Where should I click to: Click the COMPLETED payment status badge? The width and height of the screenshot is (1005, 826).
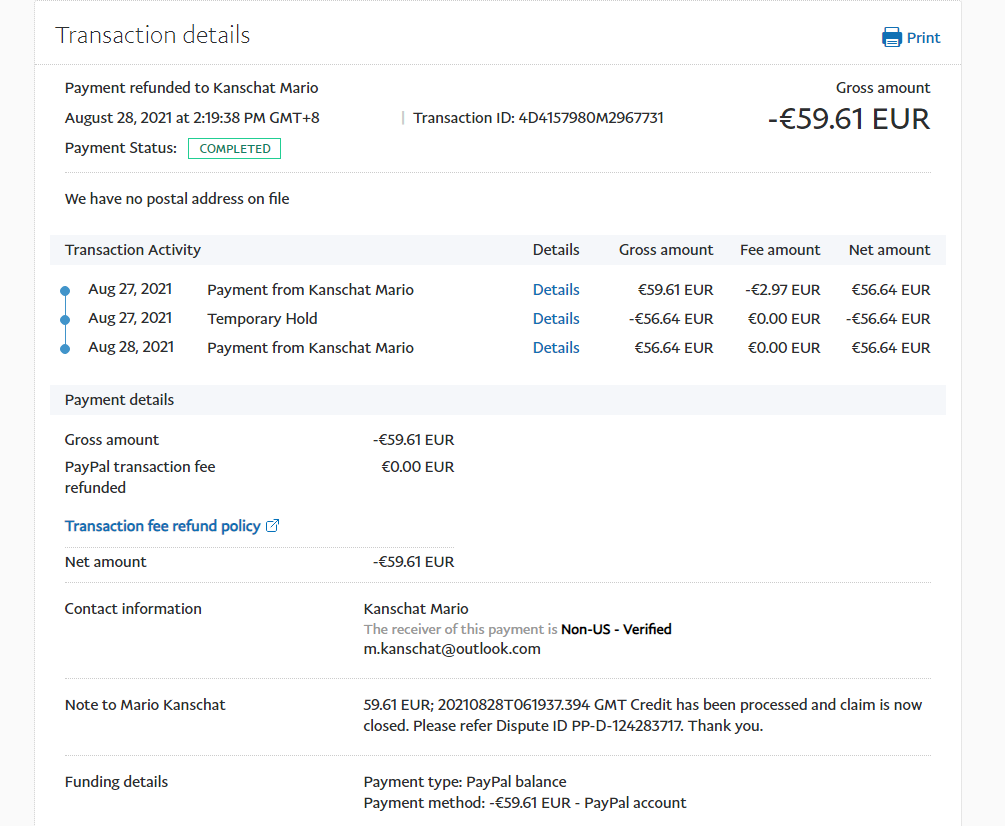tap(235, 149)
